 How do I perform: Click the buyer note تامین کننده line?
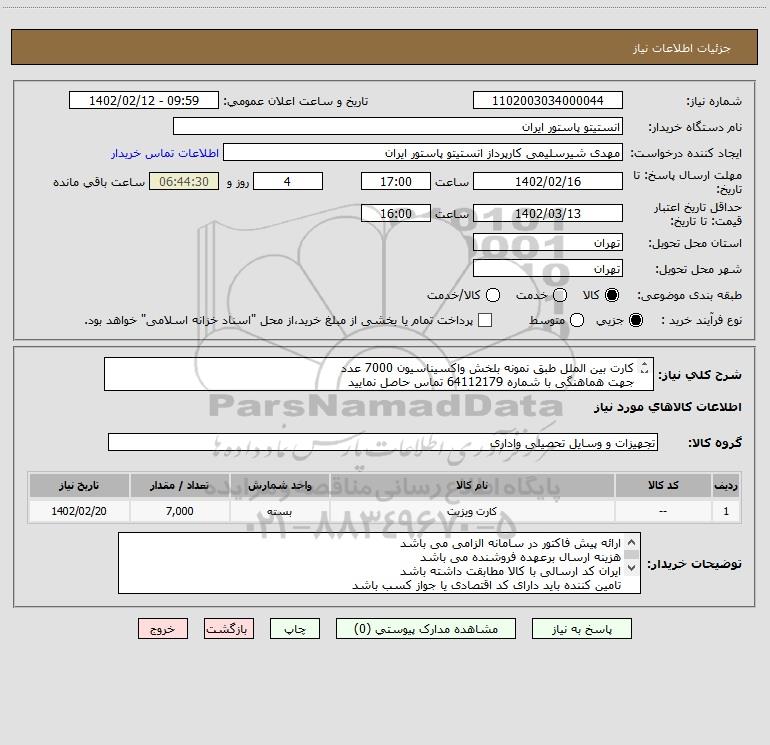coord(487,585)
